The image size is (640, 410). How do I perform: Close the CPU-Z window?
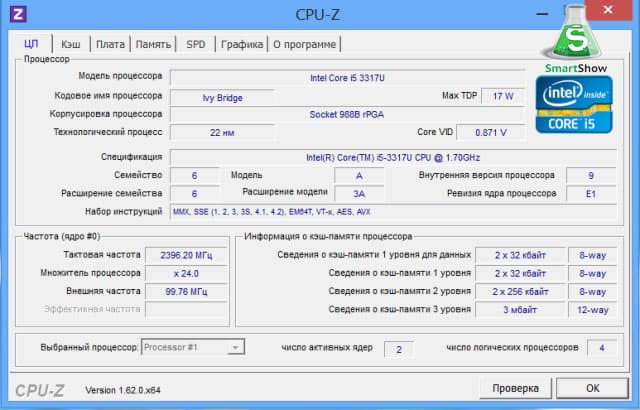pyautogui.click(x=608, y=10)
